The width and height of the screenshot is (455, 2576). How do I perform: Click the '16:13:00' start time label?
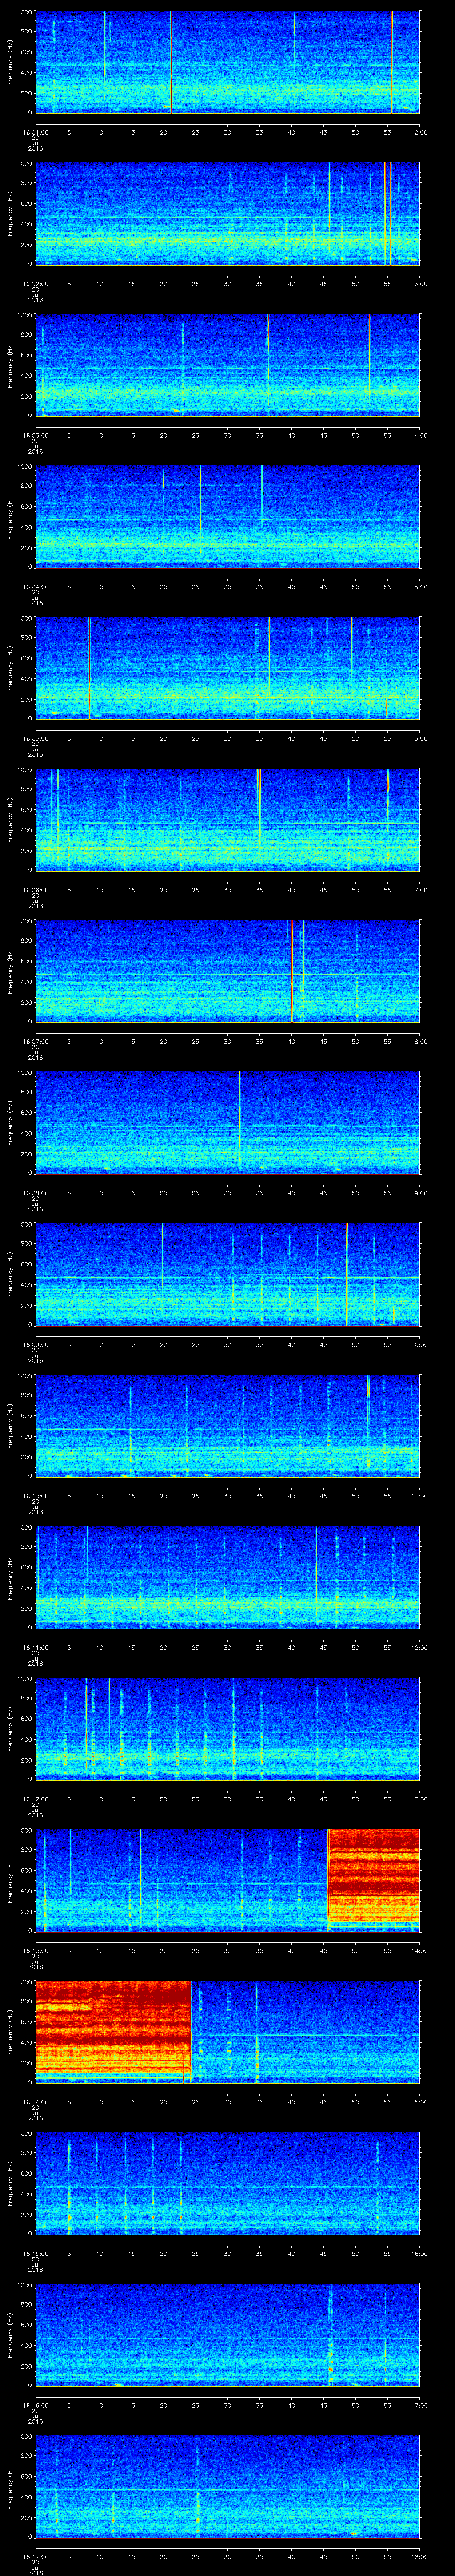35,1951
